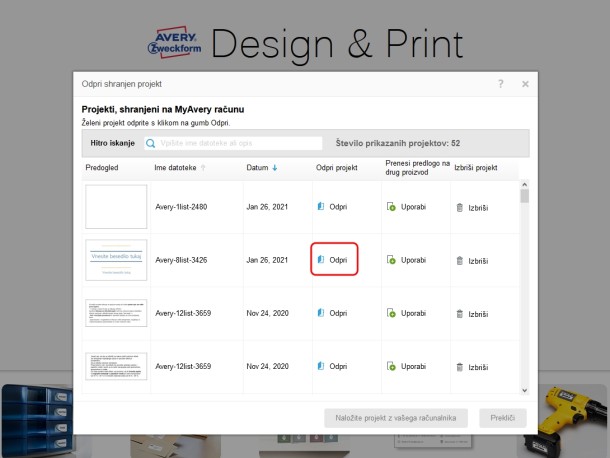
Task: Click Naložite projekt z vašega računalnika
Action: tap(396, 417)
